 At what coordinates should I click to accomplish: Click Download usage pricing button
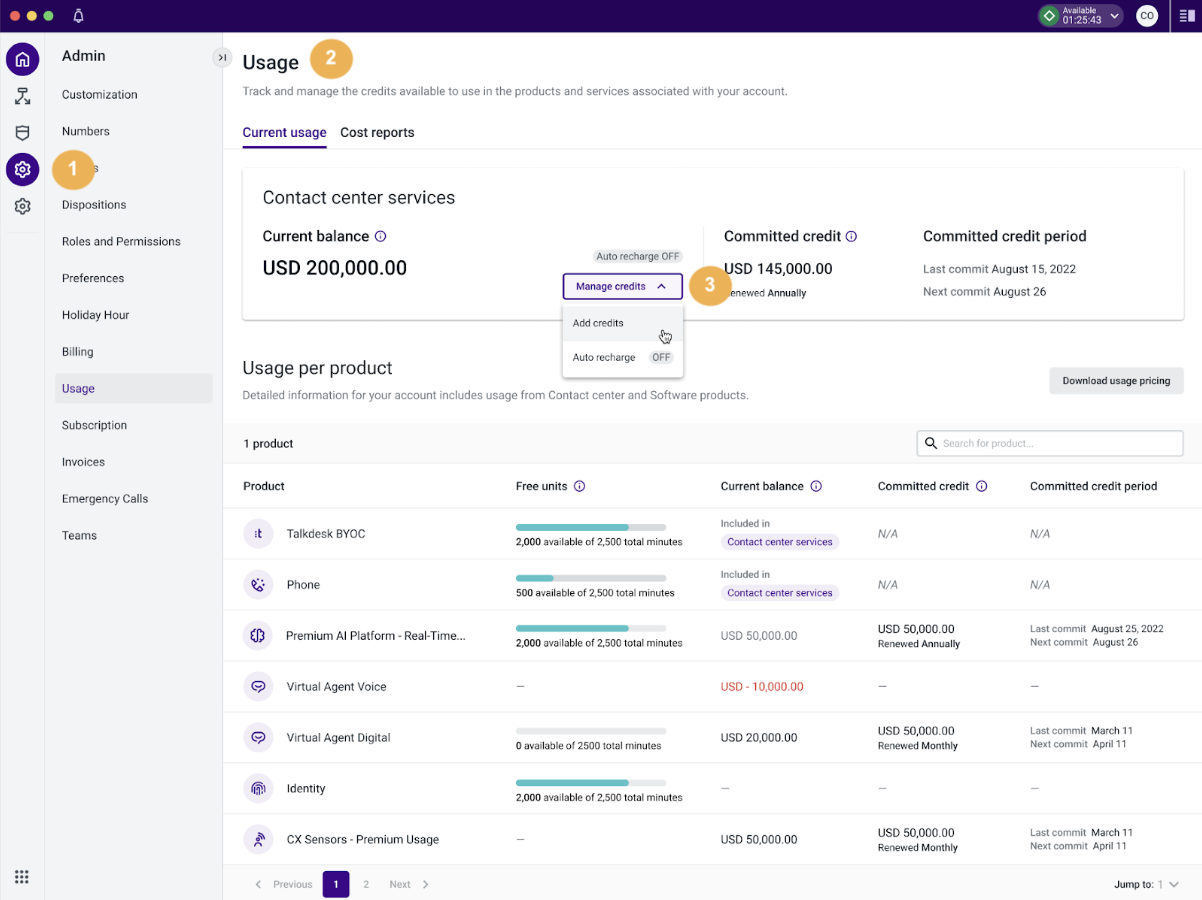pyautogui.click(x=1116, y=381)
